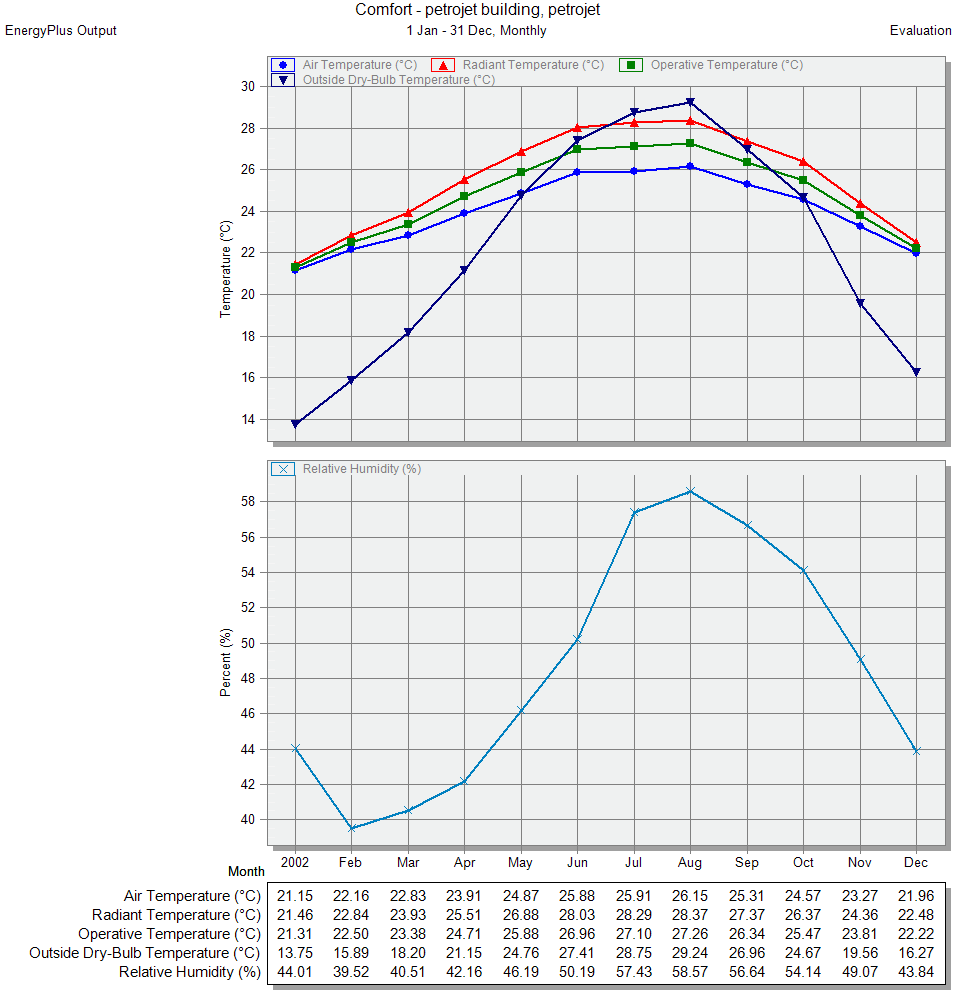The height and width of the screenshot is (990, 955).
Task: Click the 'EnergyPlus Output' header text
Action: [x=61, y=31]
